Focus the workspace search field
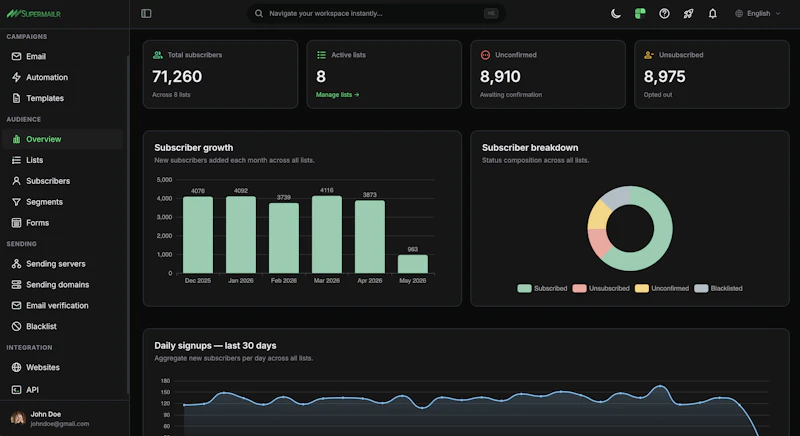 (376, 13)
